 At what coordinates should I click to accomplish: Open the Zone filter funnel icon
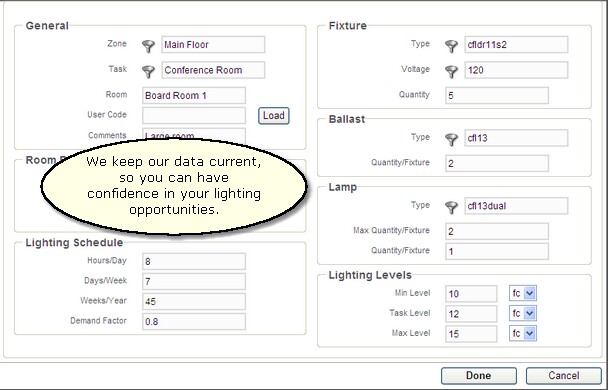click(x=148, y=46)
